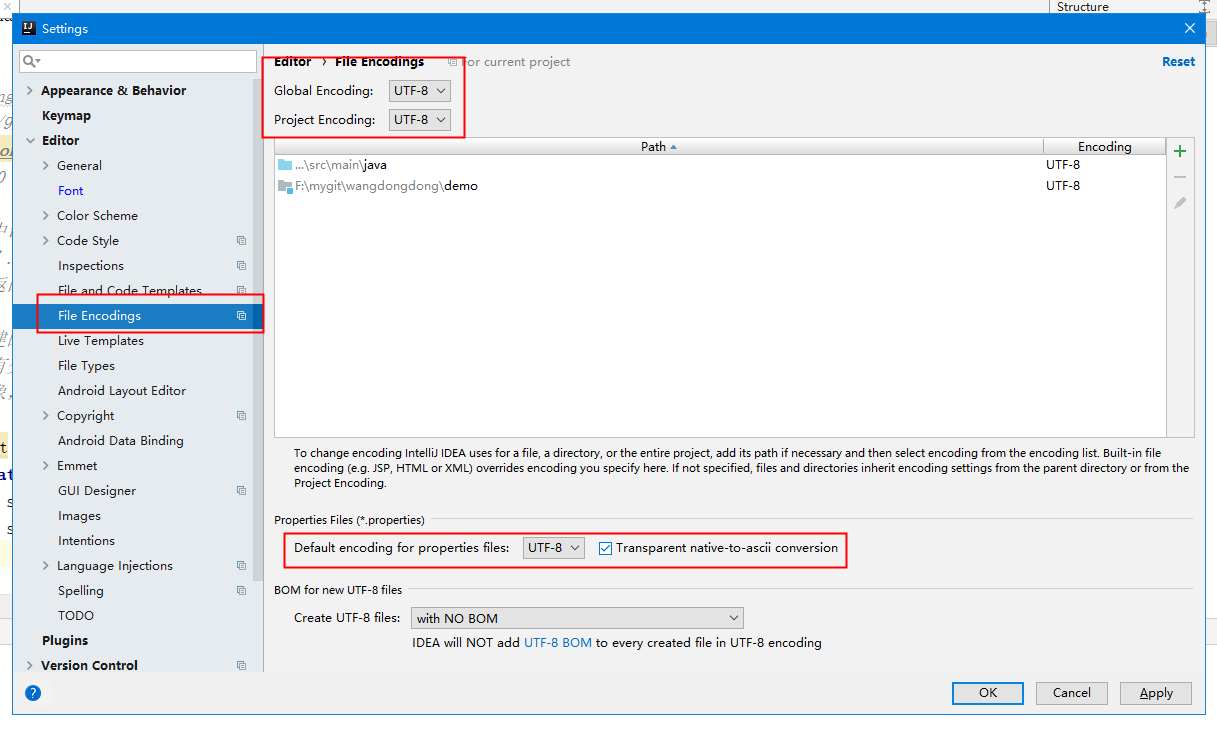This screenshot has width=1217, height=742.
Task: Click the Apply button
Action: [1156, 693]
